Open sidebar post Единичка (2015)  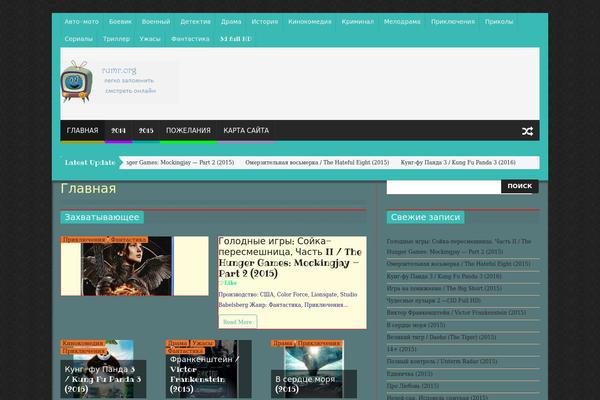coord(409,374)
